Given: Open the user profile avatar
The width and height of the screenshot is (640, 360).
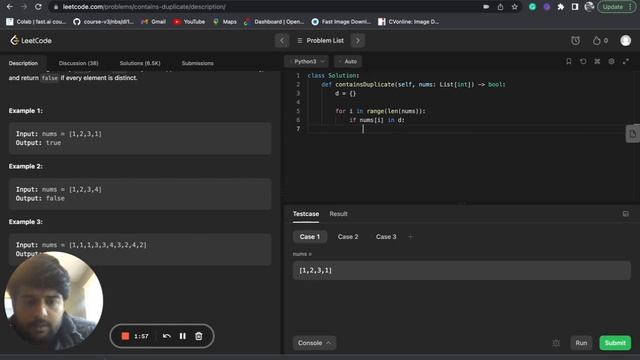Looking at the screenshot, I should tap(625, 40).
